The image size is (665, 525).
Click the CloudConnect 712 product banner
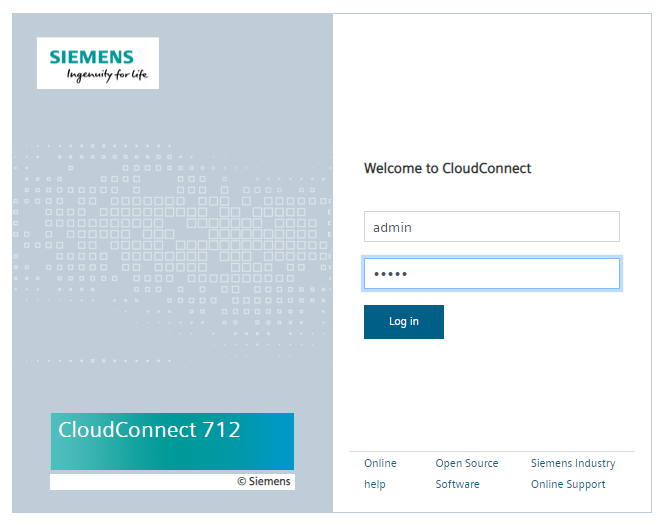coord(172,441)
